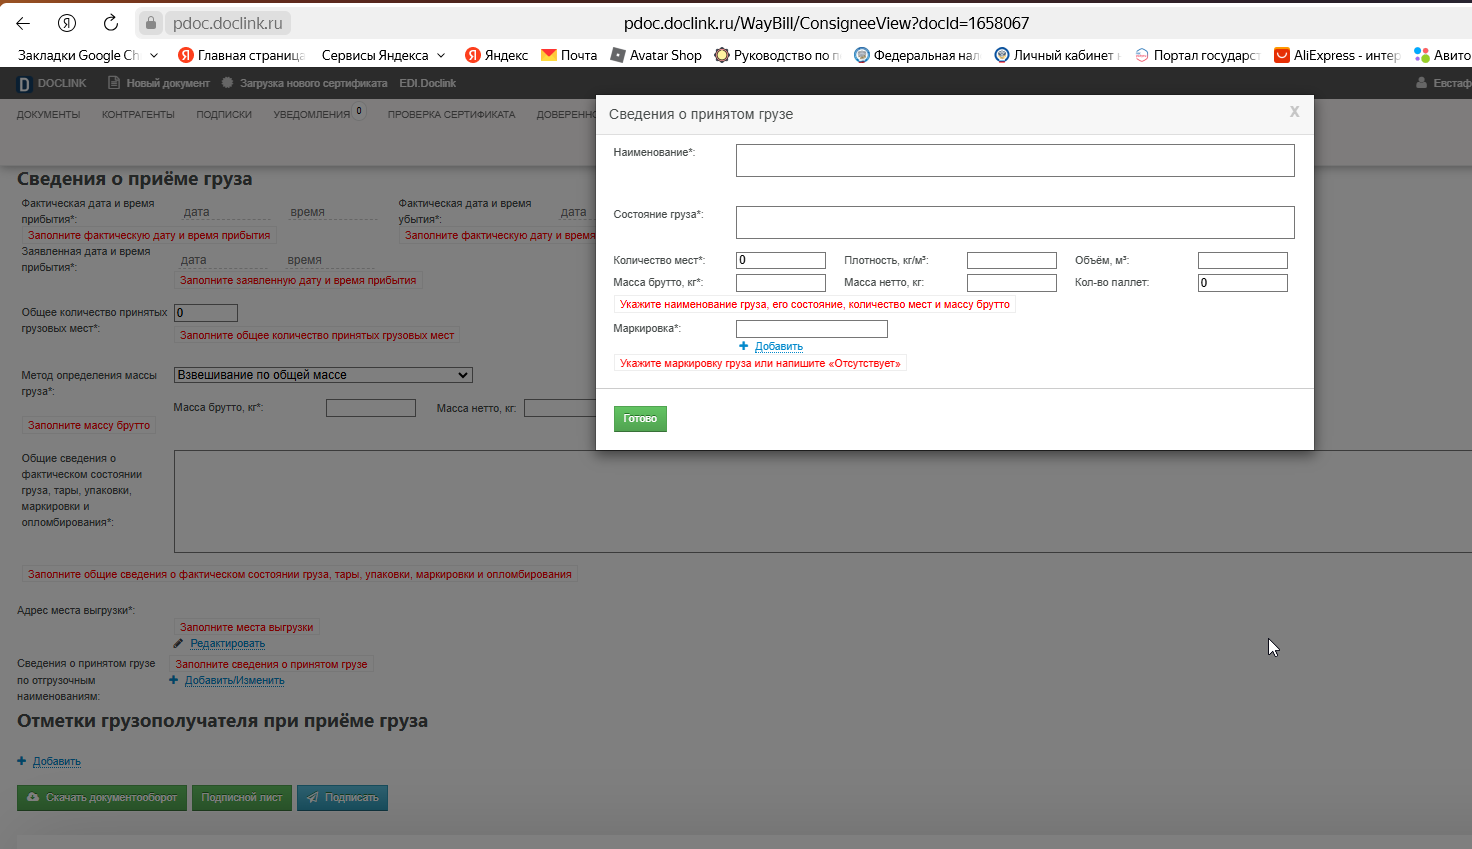Screen dimensions: 1472x849
Task: Focus the Кол-во паллет input
Action: click(x=1243, y=283)
